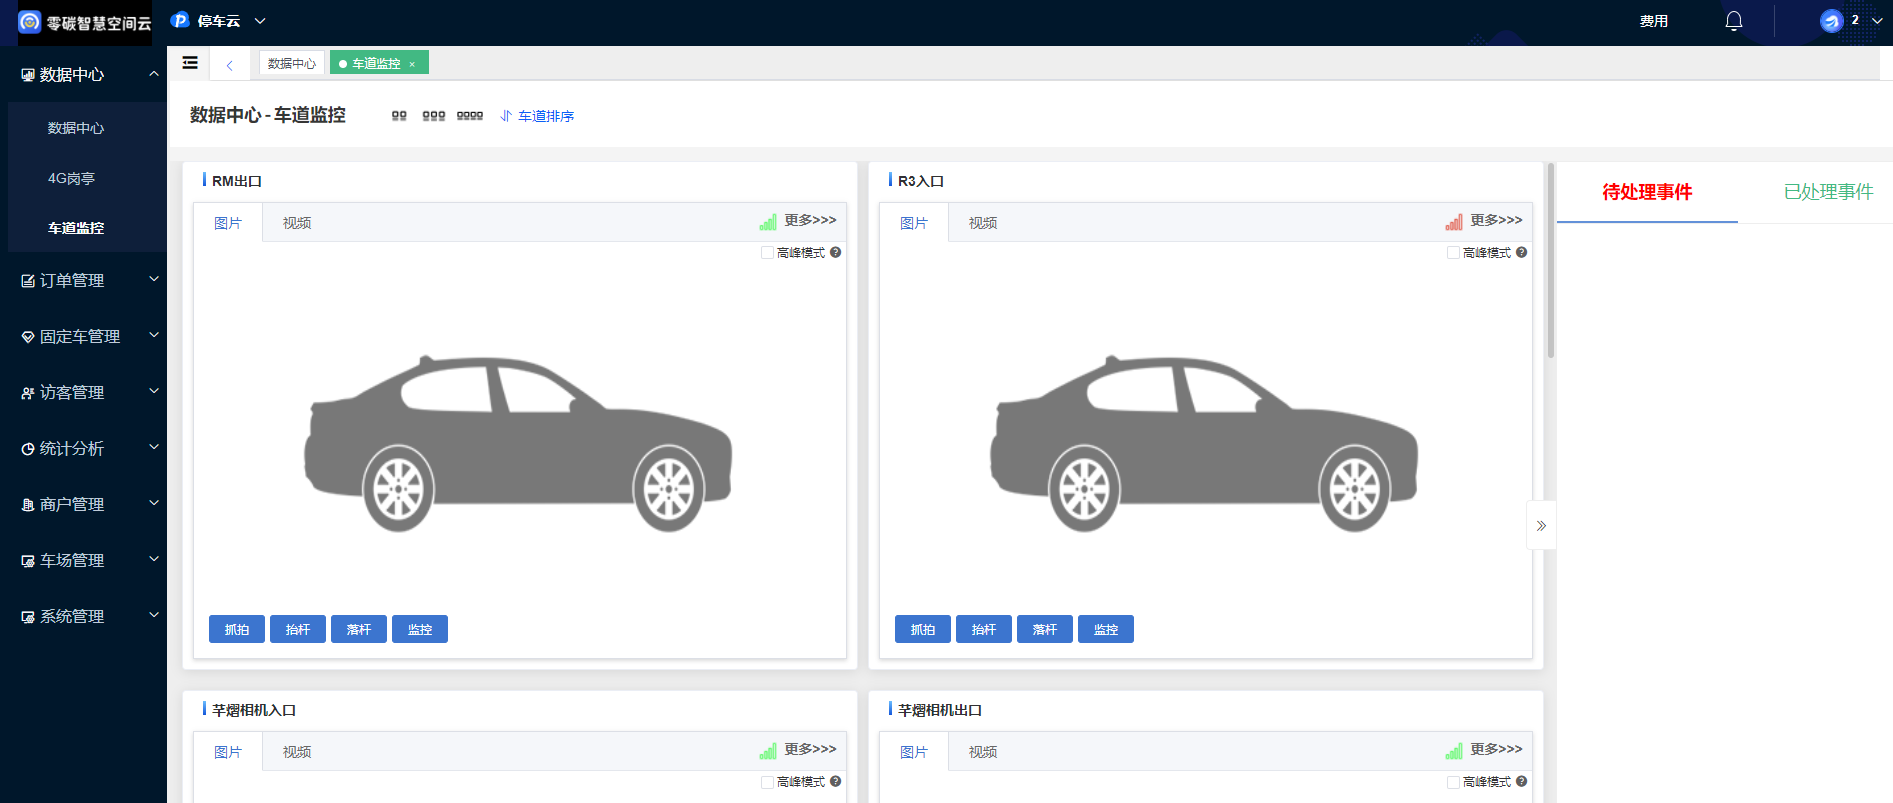Open 车道排序 lane sorting link
This screenshot has height=803, width=1893.
pos(537,116)
